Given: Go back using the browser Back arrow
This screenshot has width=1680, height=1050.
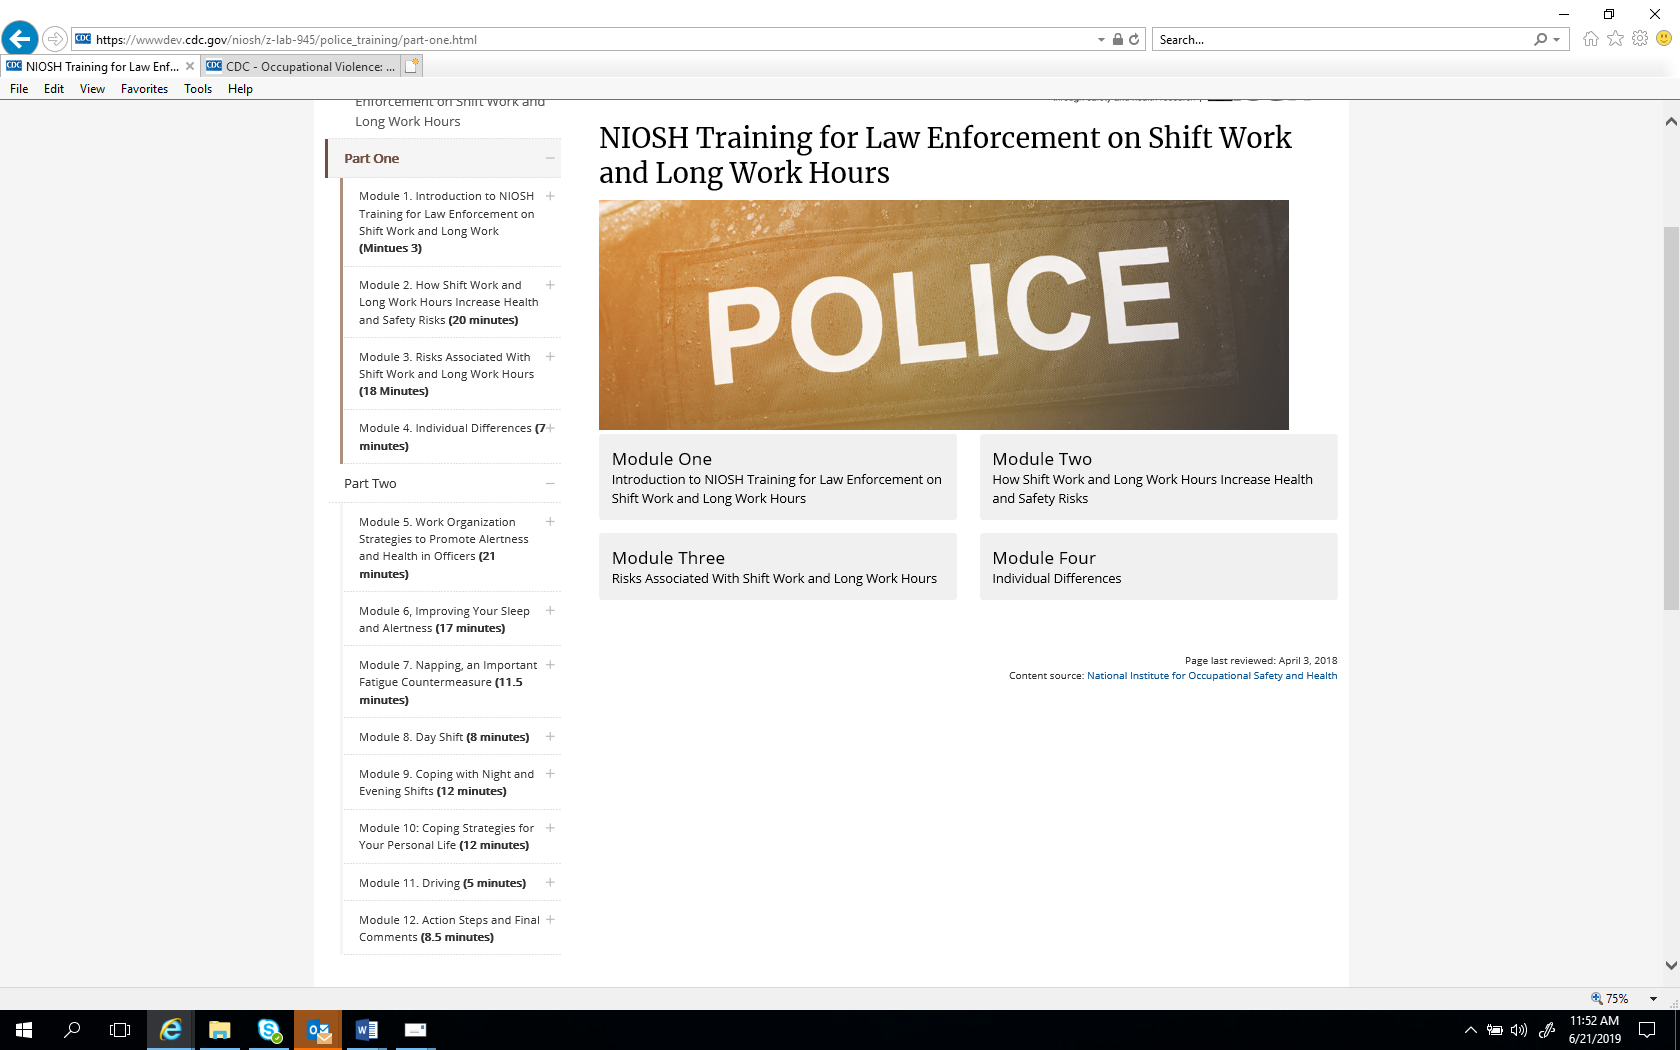Looking at the screenshot, I should pyautogui.click(x=20, y=39).
